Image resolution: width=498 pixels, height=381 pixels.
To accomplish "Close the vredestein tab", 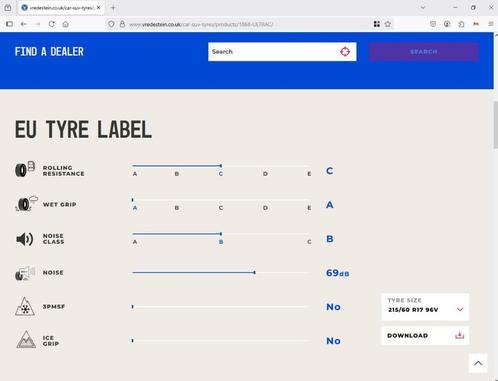I will pos(98,7).
